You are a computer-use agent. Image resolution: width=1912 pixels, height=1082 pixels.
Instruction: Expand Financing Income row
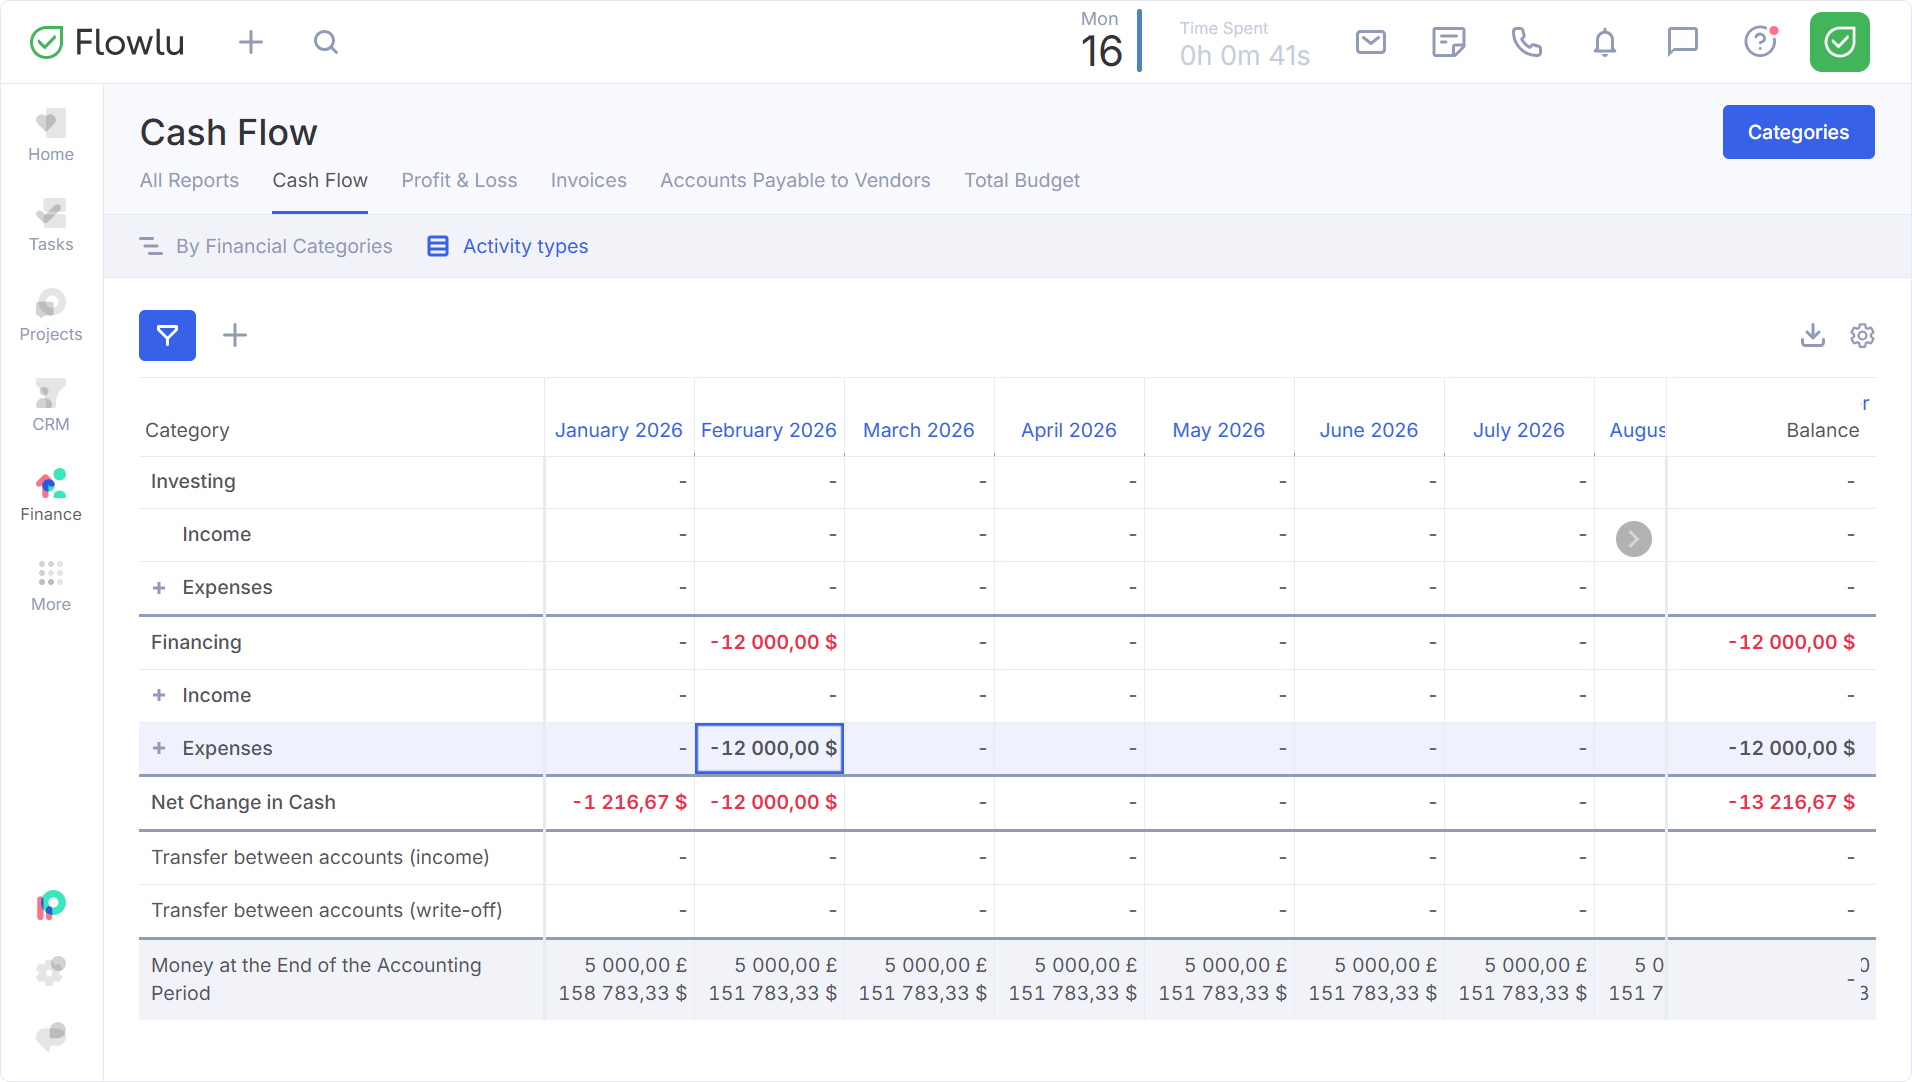tap(159, 696)
